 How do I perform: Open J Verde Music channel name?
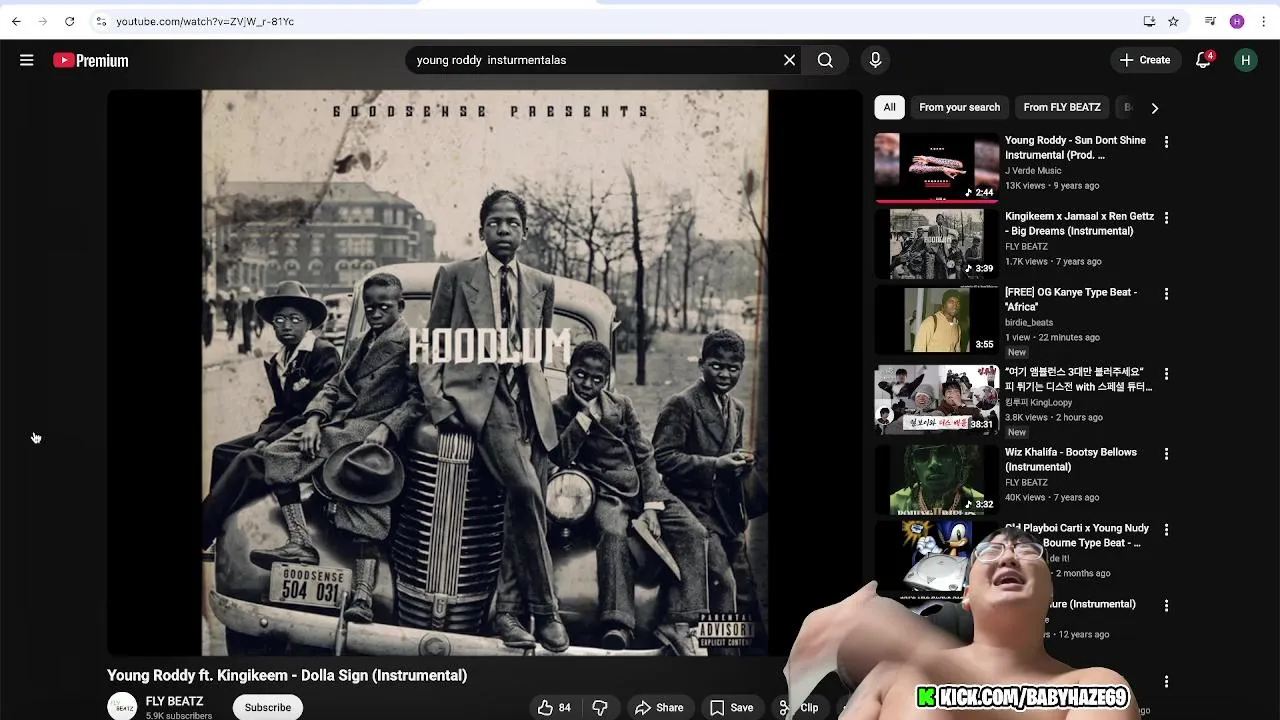click(1033, 171)
